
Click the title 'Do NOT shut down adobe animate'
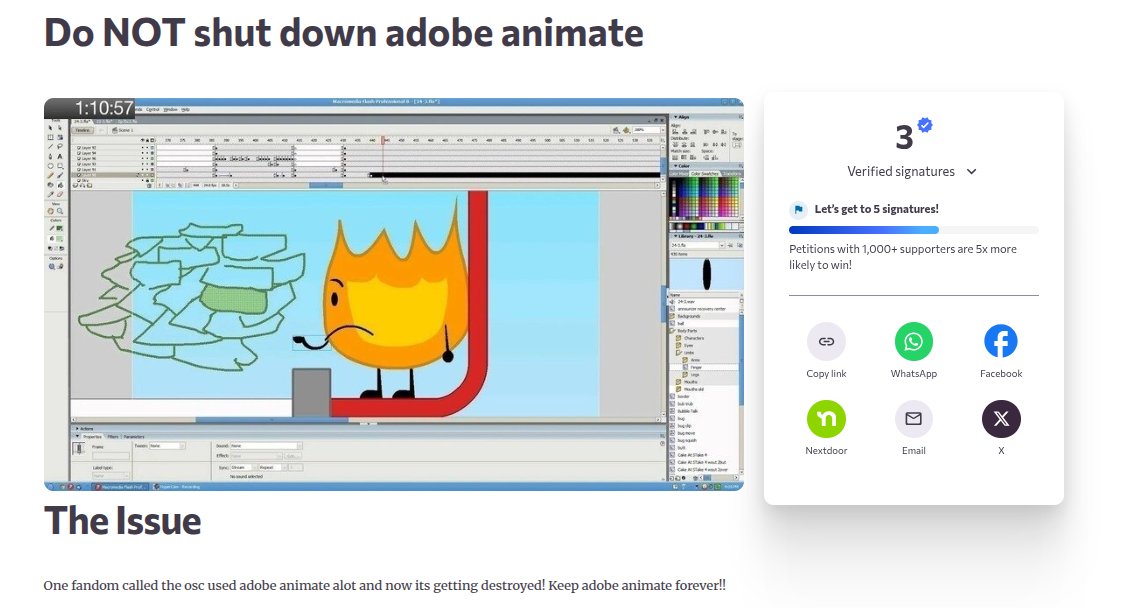(x=344, y=33)
